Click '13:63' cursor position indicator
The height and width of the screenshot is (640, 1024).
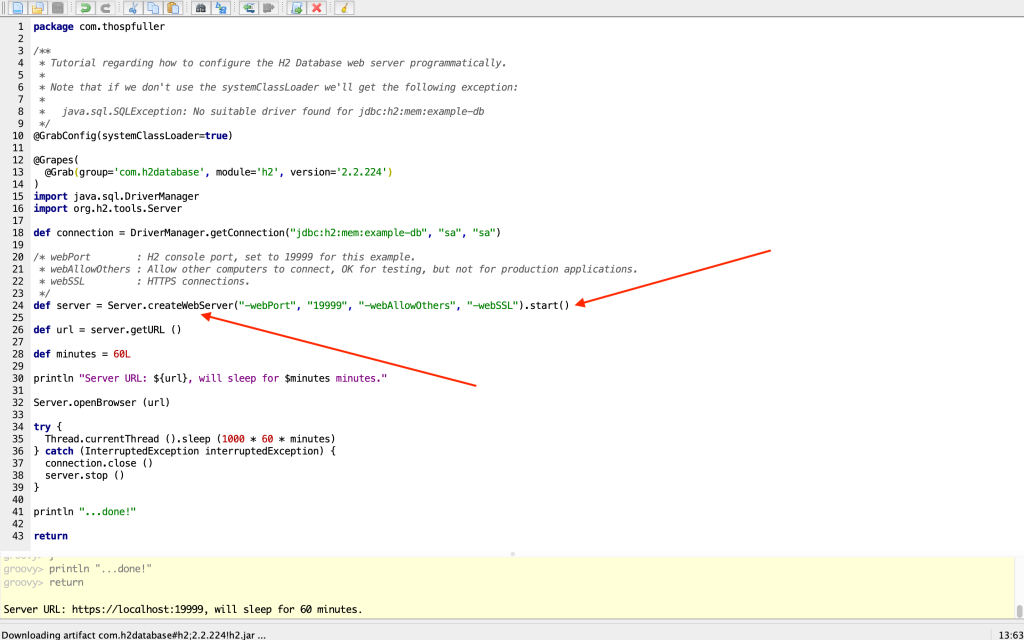[x=1009, y=634]
